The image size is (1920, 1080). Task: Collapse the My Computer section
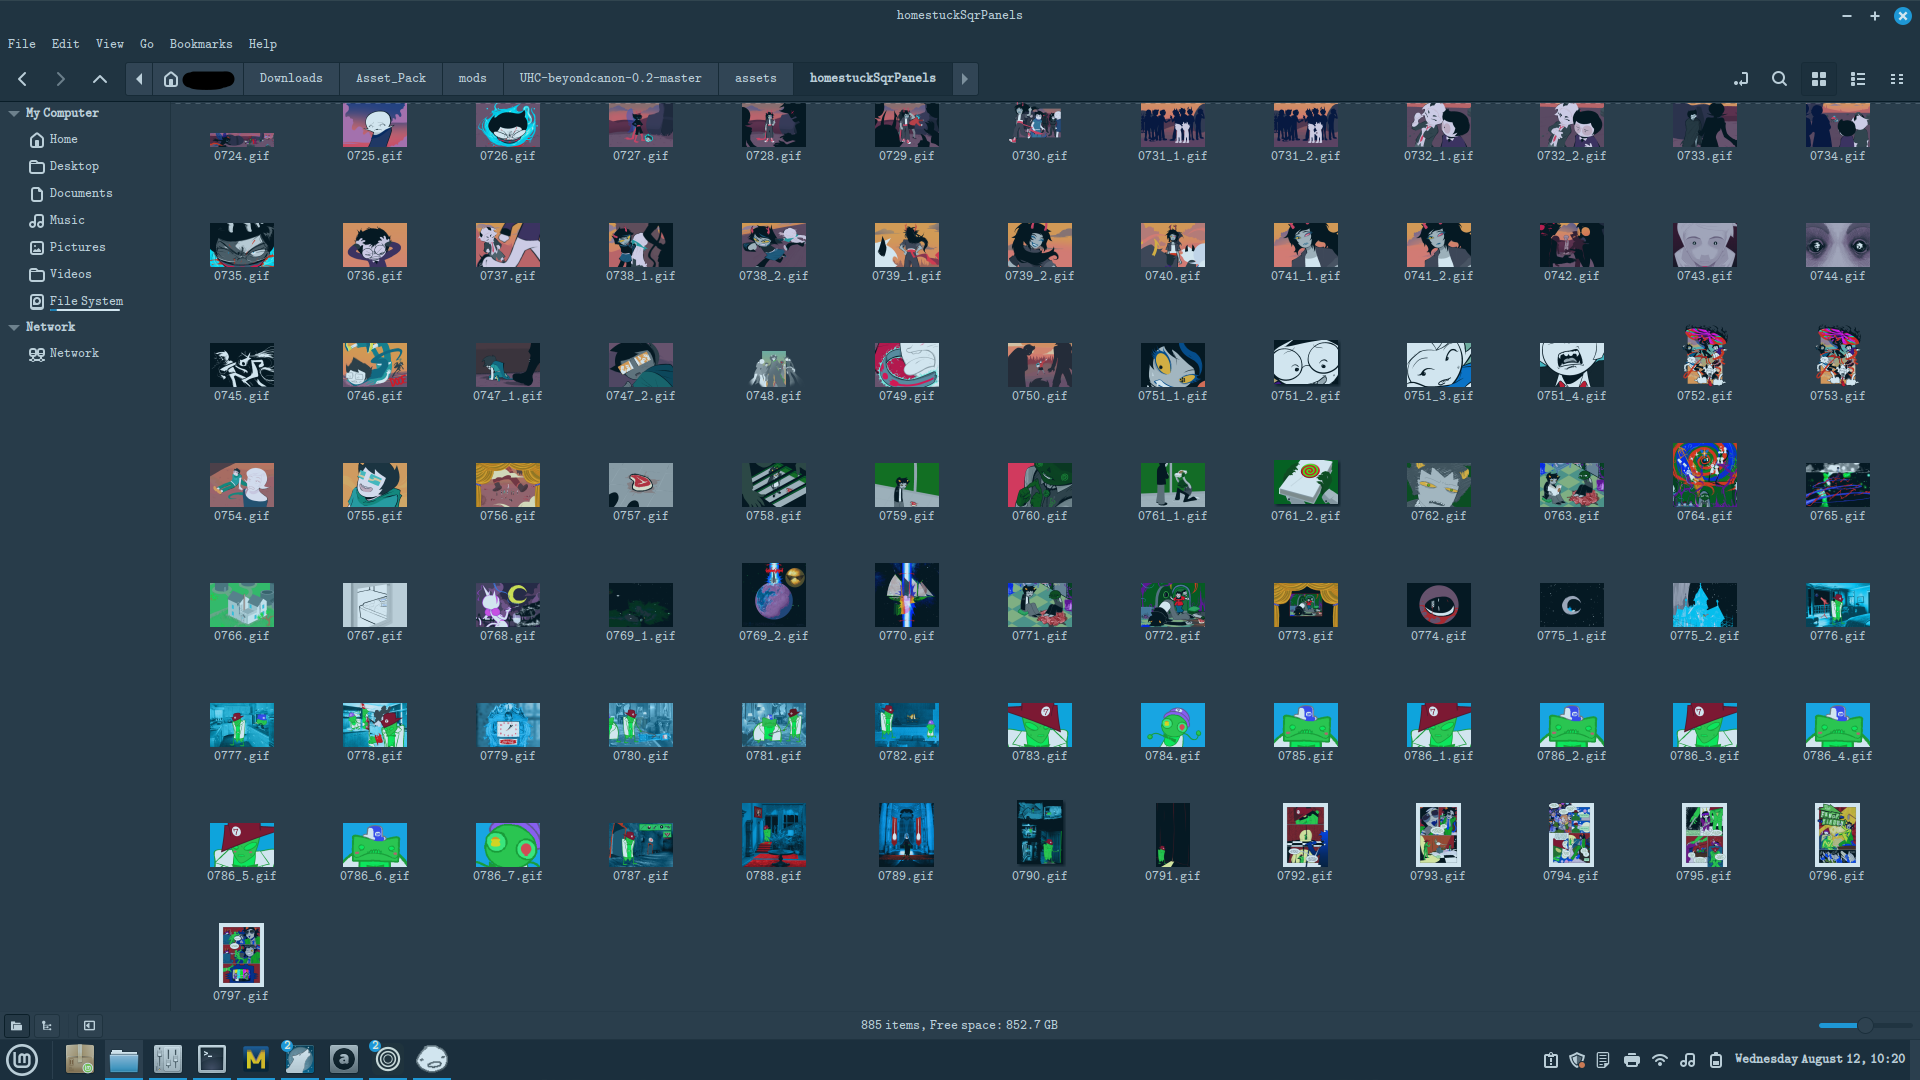14,114
